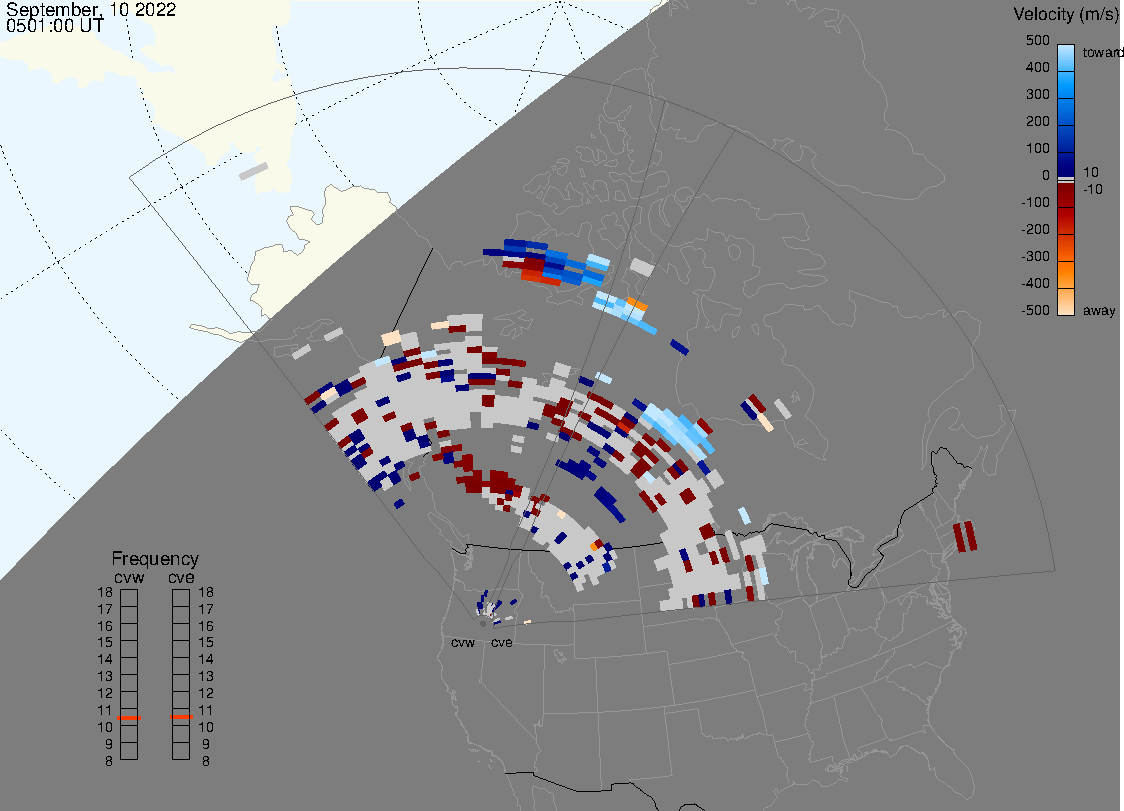Click the '400' positive velocity scale label

[1037, 67]
